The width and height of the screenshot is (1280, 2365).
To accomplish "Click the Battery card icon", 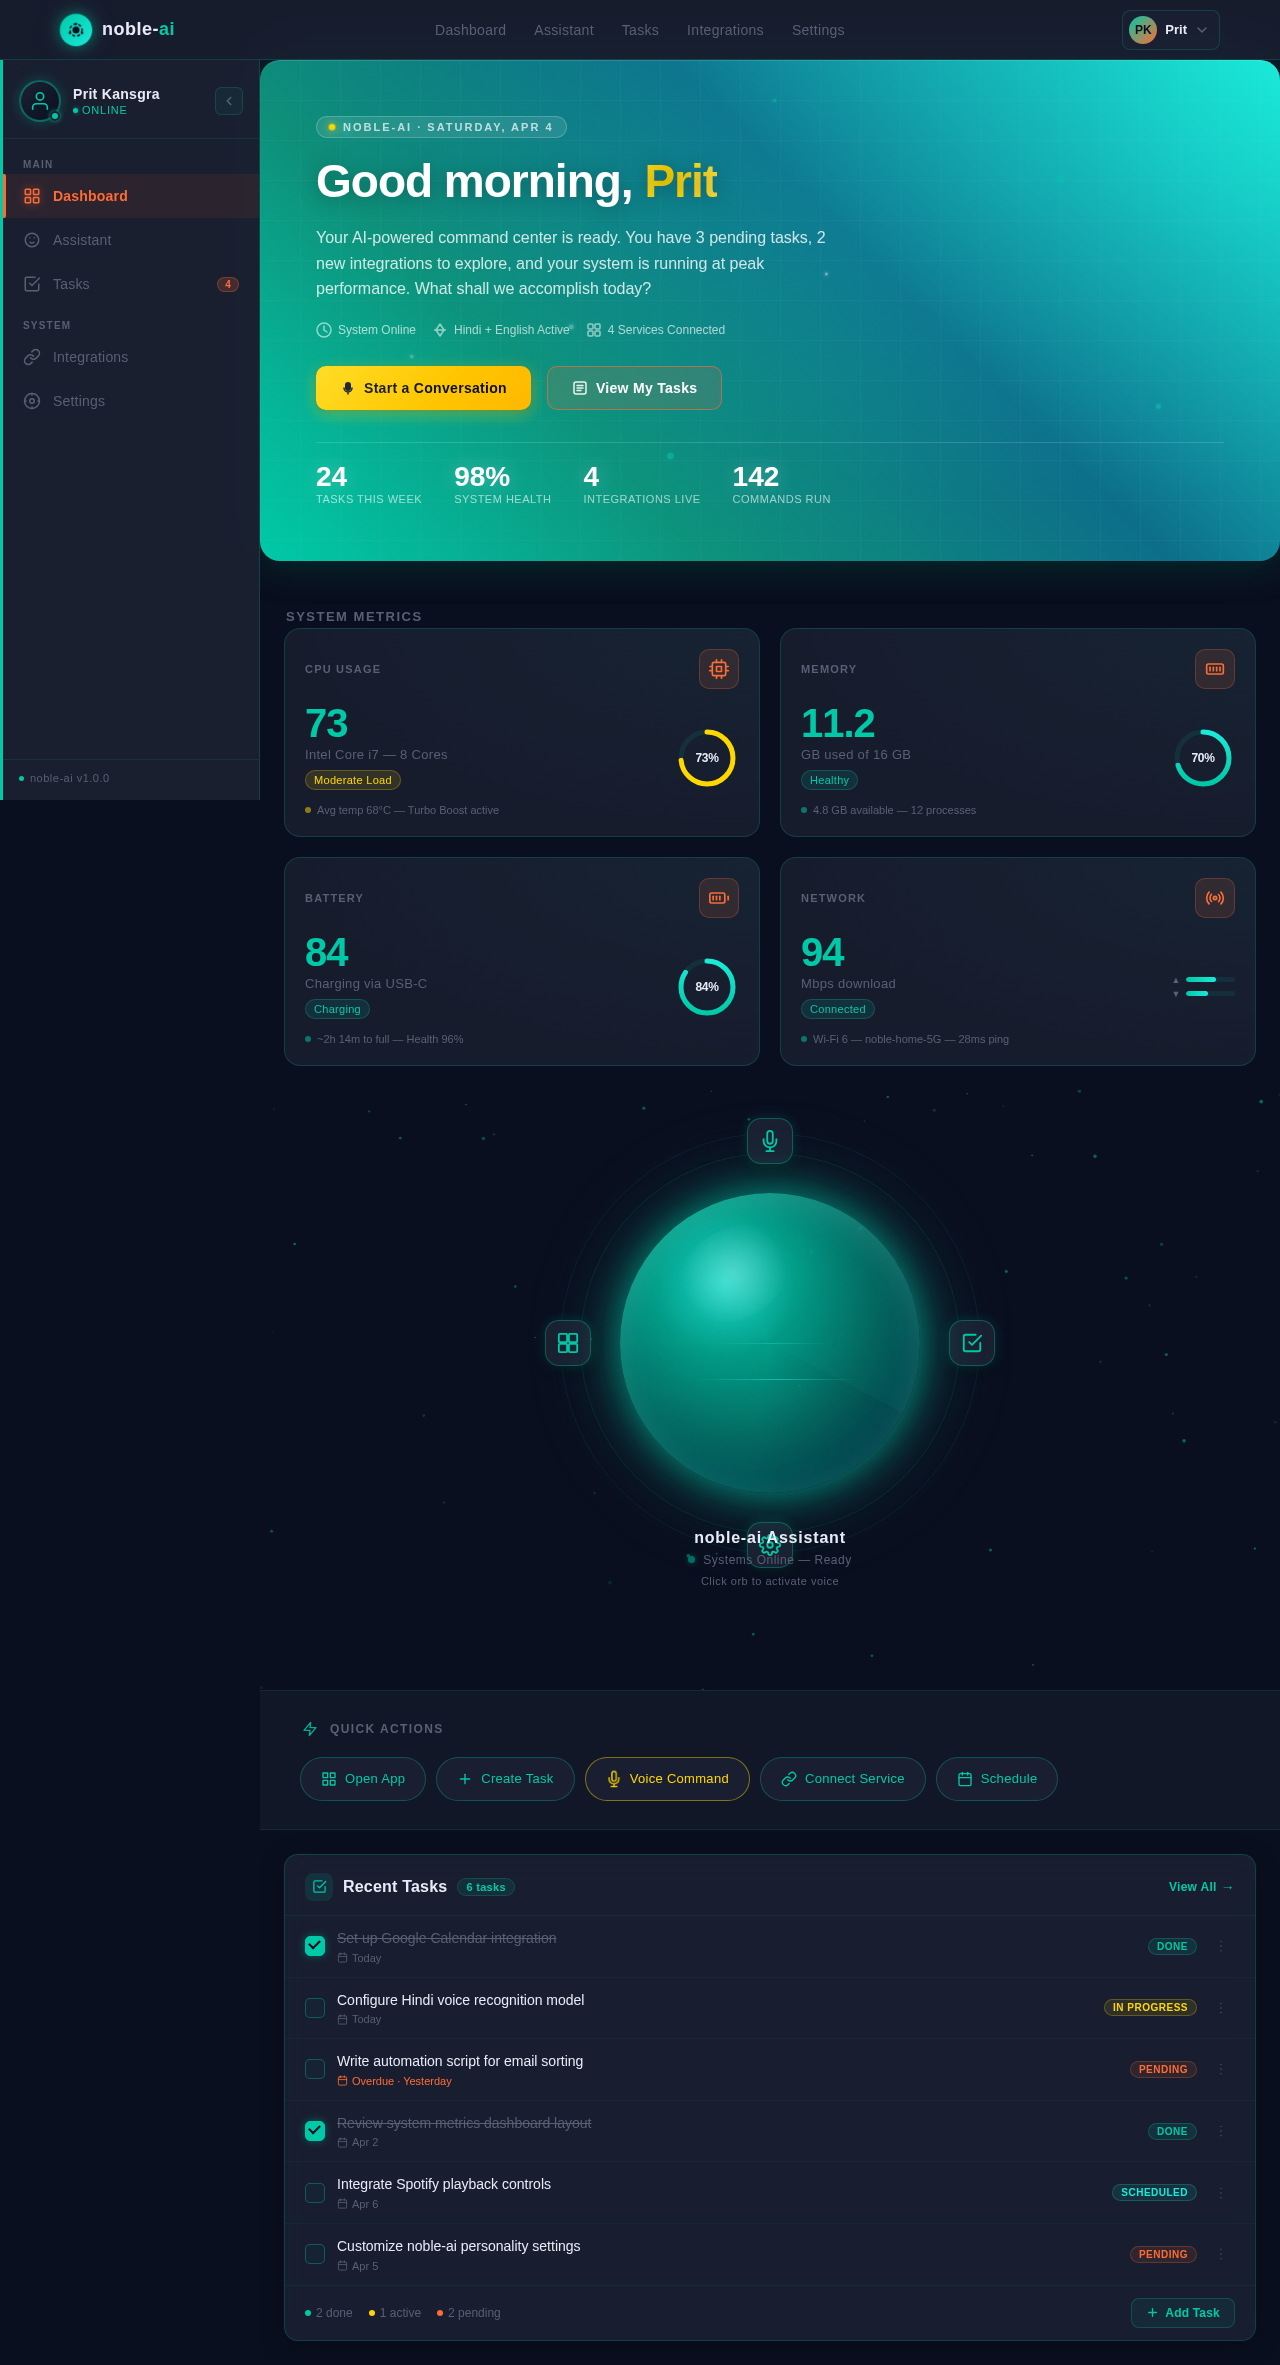I will tap(719, 898).
